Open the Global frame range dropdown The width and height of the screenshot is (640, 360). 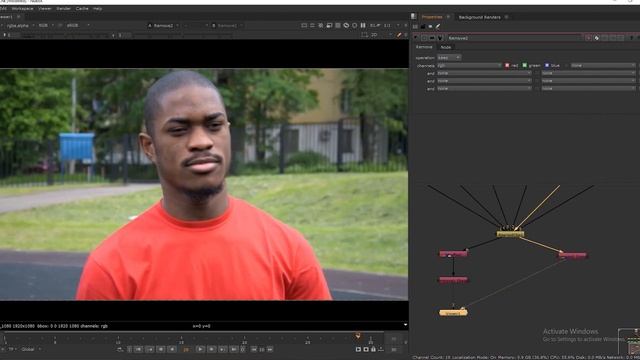[x=31, y=349]
